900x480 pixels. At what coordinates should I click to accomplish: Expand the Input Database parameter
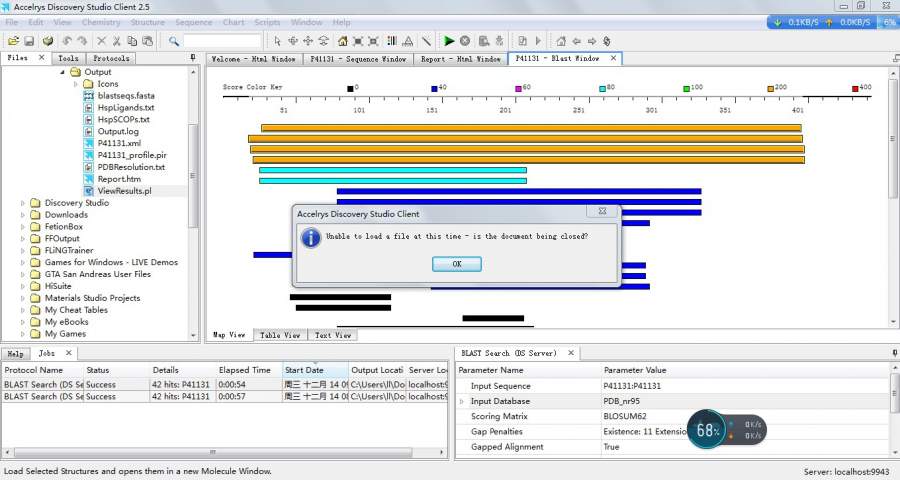tap(462, 401)
